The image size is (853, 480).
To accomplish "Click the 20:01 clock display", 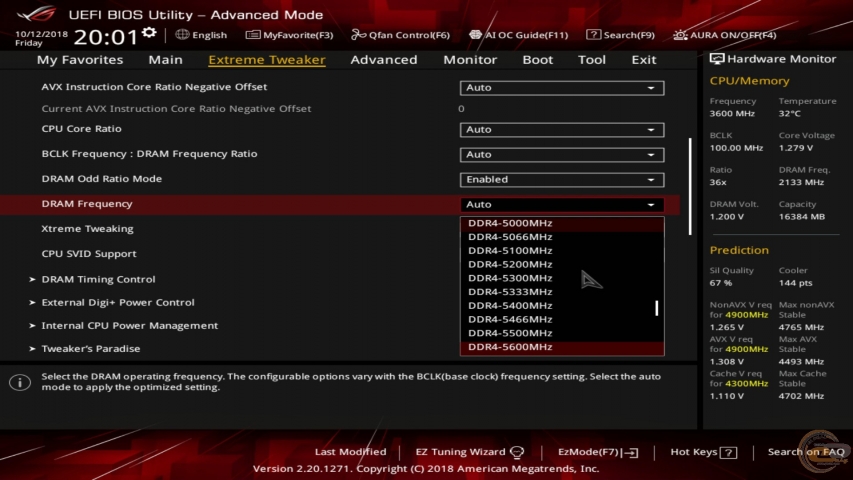I will (x=106, y=36).
